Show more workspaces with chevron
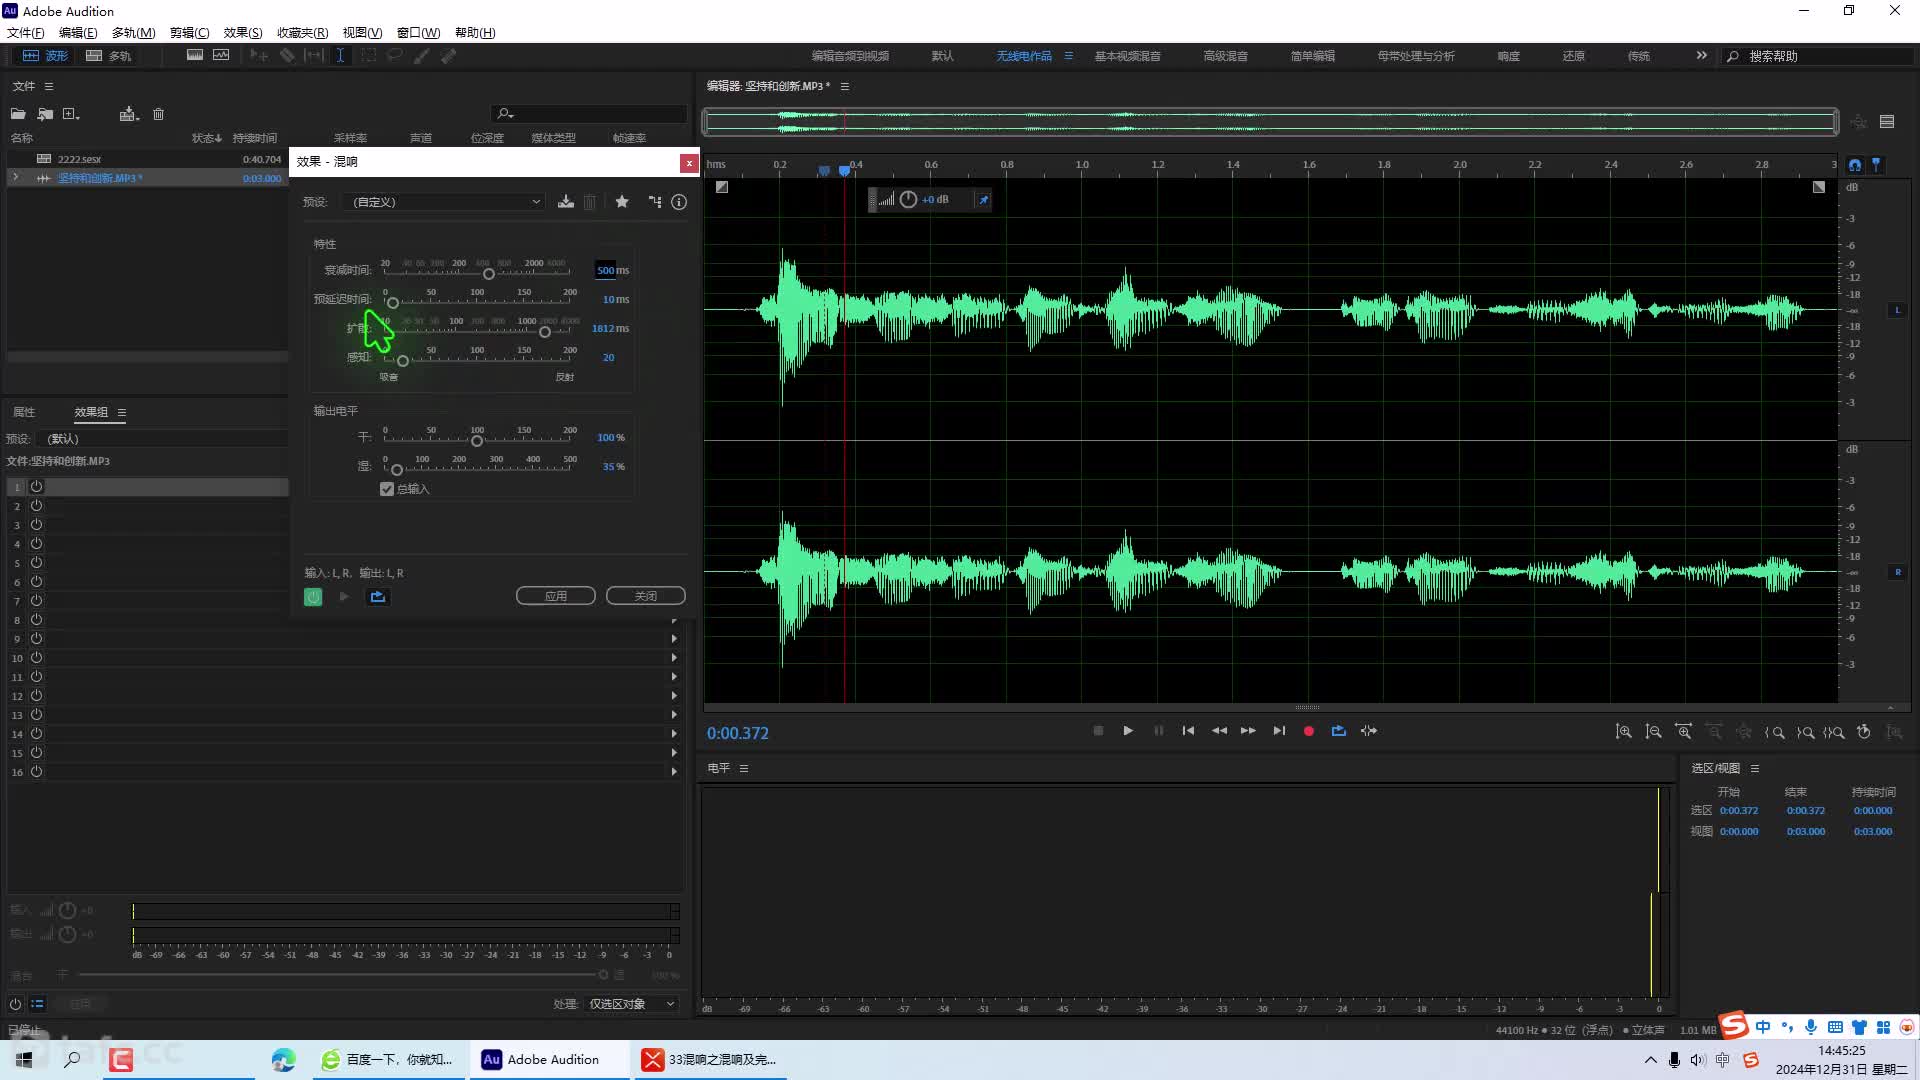Screen dimensions: 1920x1080 (x=1701, y=56)
